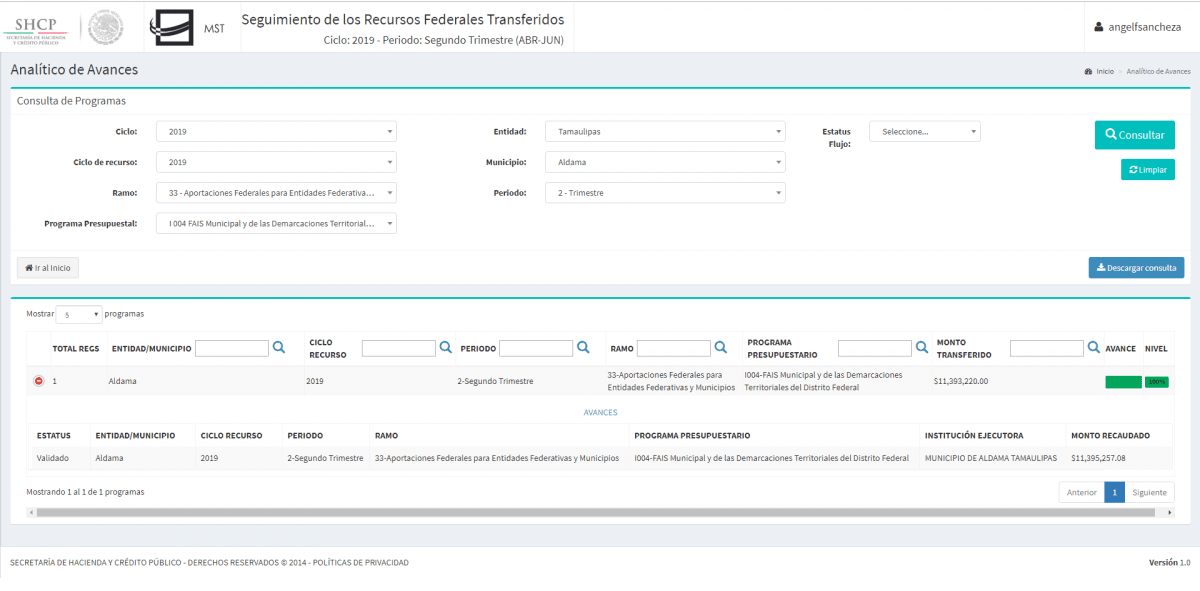Click the search icon beside Entidad/Municipio filter
The height and width of the screenshot is (591, 1200).
279,347
